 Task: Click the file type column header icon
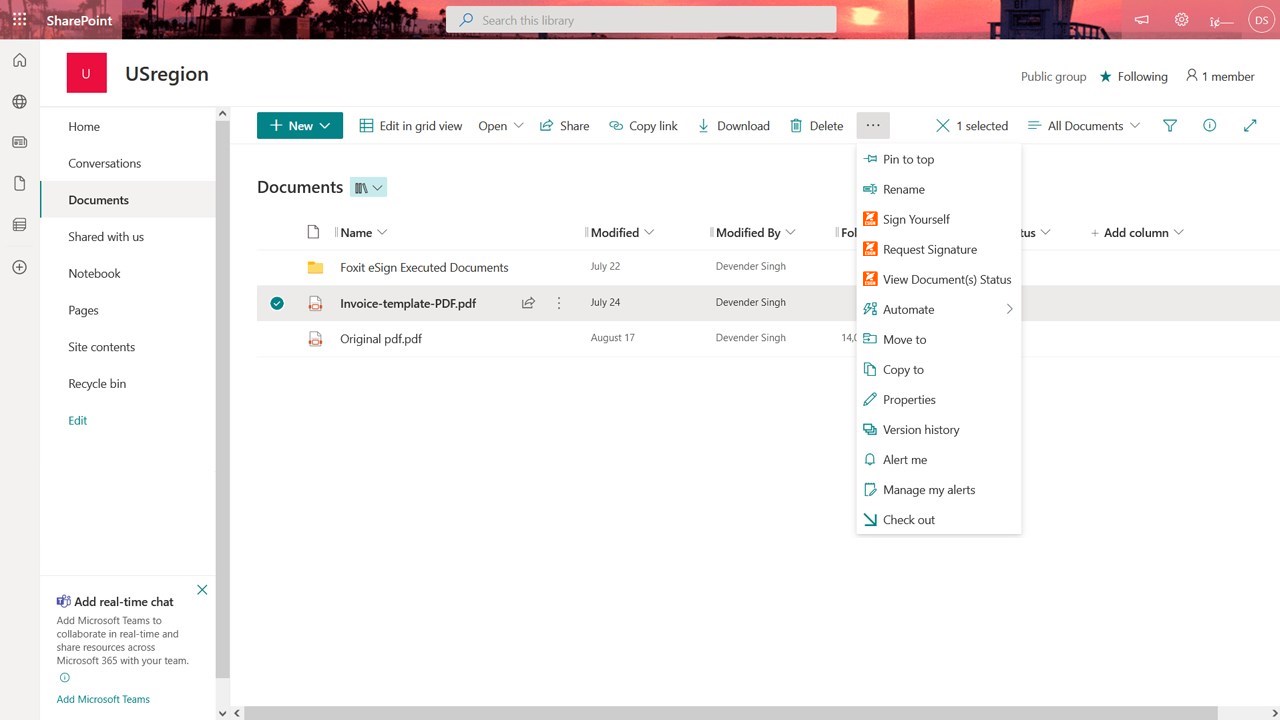pos(313,232)
